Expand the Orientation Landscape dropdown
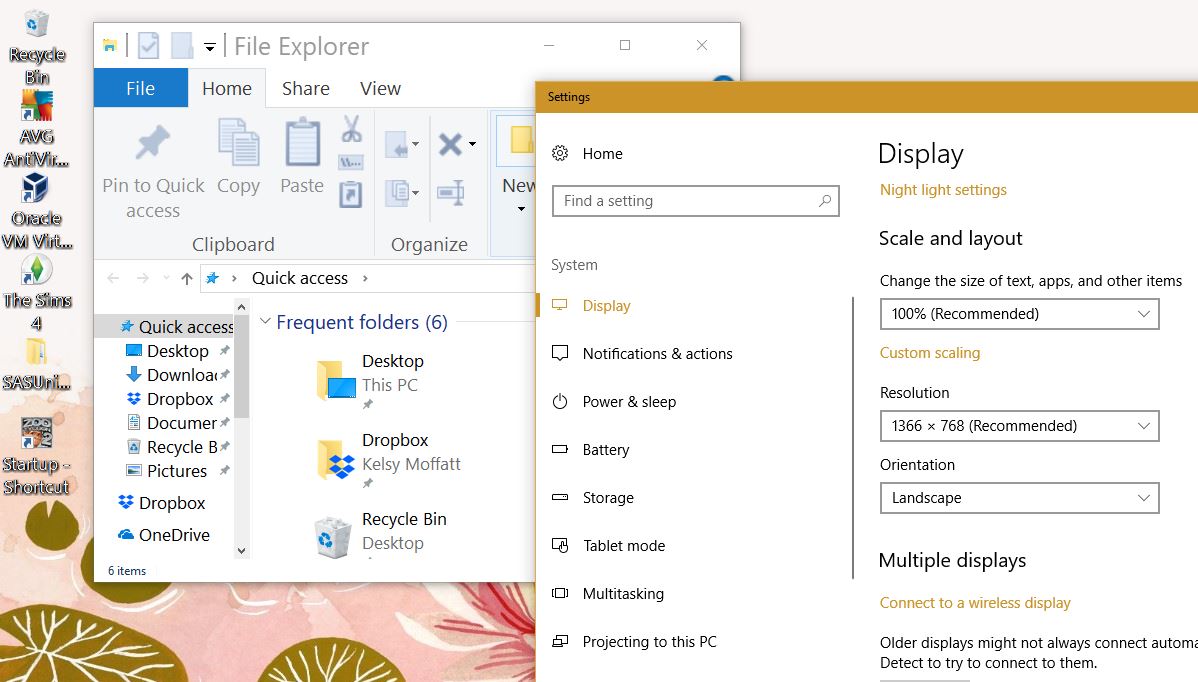Viewport: 1198px width, 682px height. pos(1019,498)
